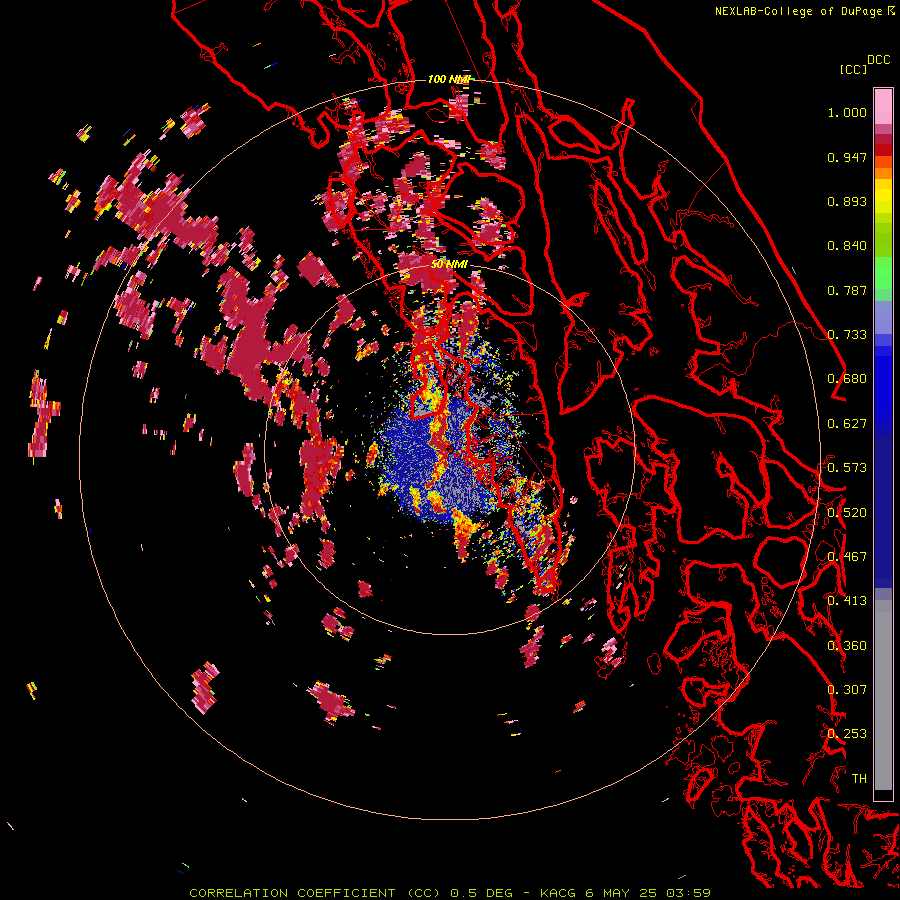The height and width of the screenshot is (900, 900).
Task: Click the 0.627 color scale value
Action: [x=847, y=424]
